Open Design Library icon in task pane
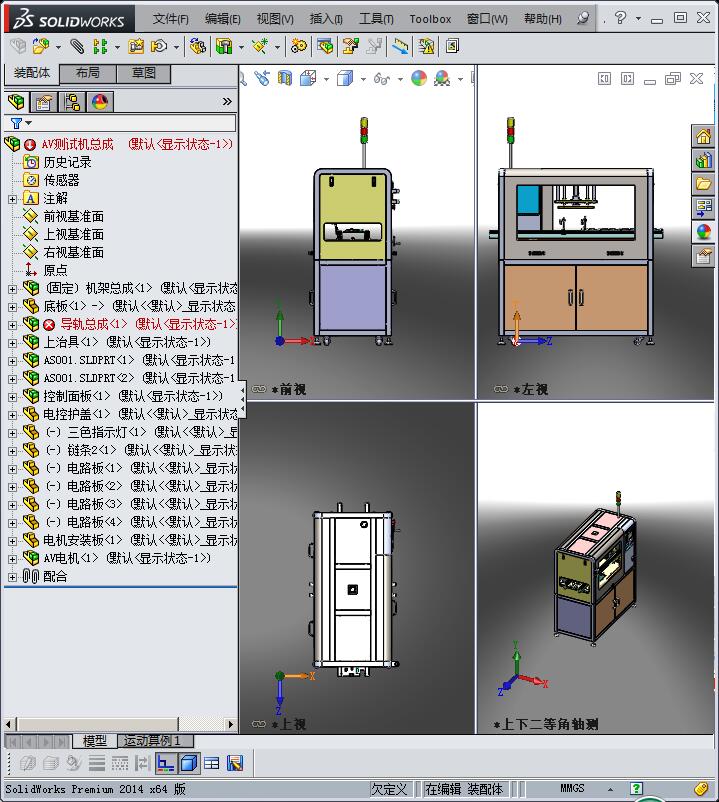Screen dimensions: 719x802 coord(703,160)
